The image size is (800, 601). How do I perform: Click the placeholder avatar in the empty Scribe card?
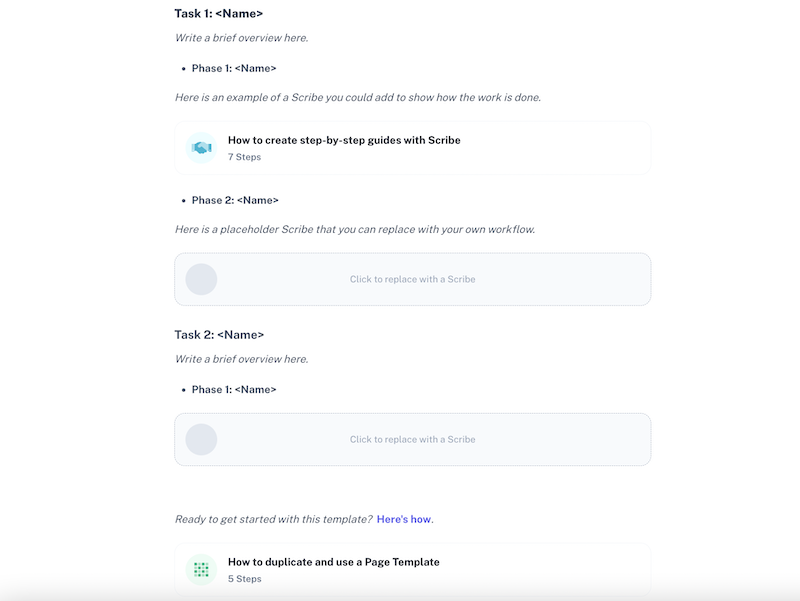click(x=201, y=279)
